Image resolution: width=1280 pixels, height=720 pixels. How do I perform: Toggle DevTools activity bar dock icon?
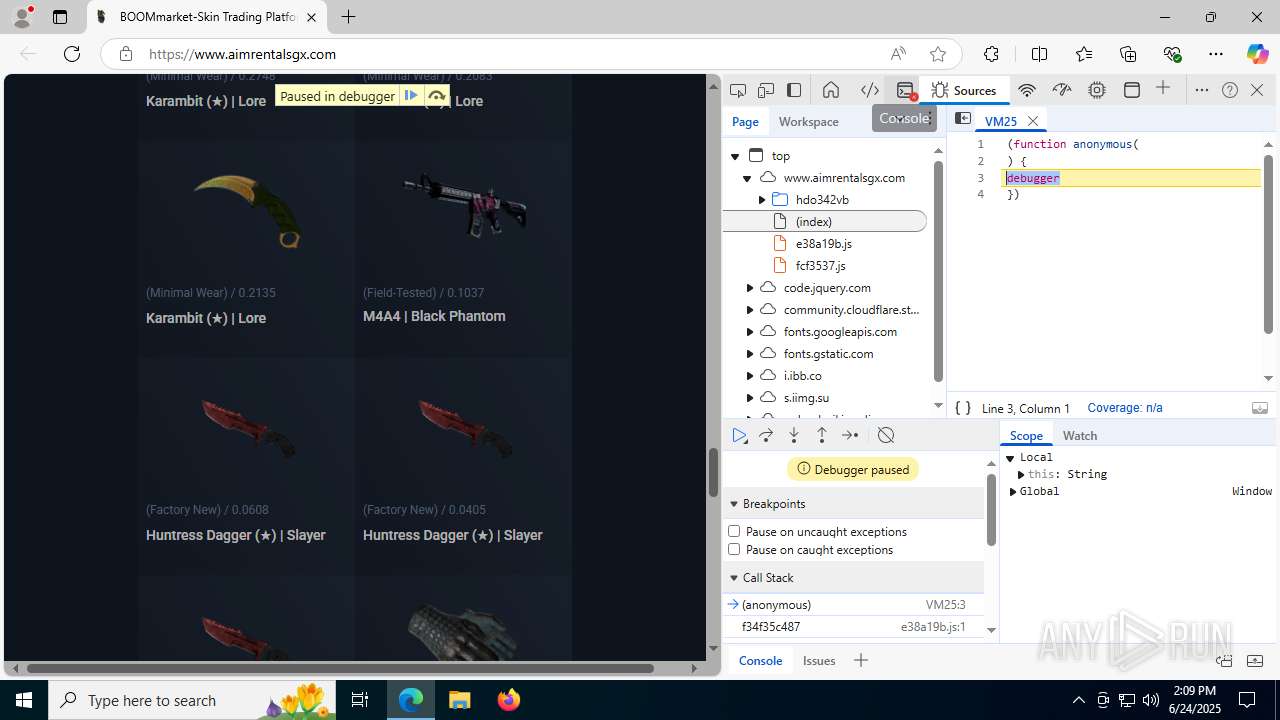point(794,90)
